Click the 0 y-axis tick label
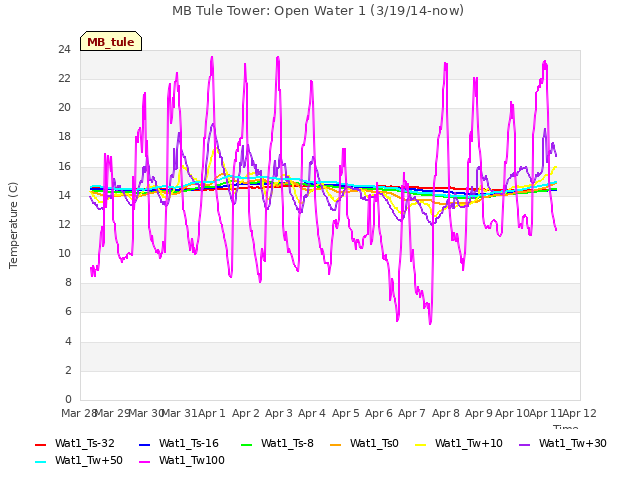Image resolution: width=640 pixels, height=480 pixels. (x=68, y=400)
